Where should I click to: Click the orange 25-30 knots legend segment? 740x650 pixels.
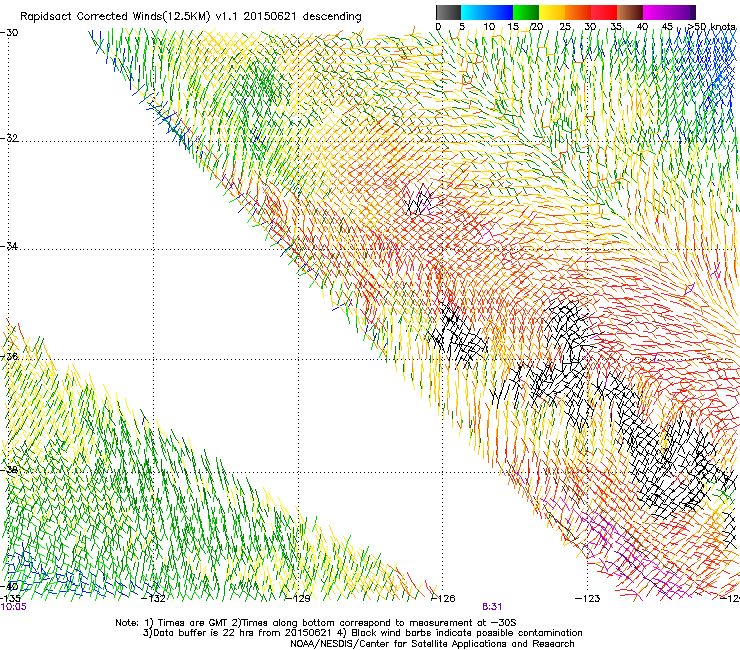point(578,12)
